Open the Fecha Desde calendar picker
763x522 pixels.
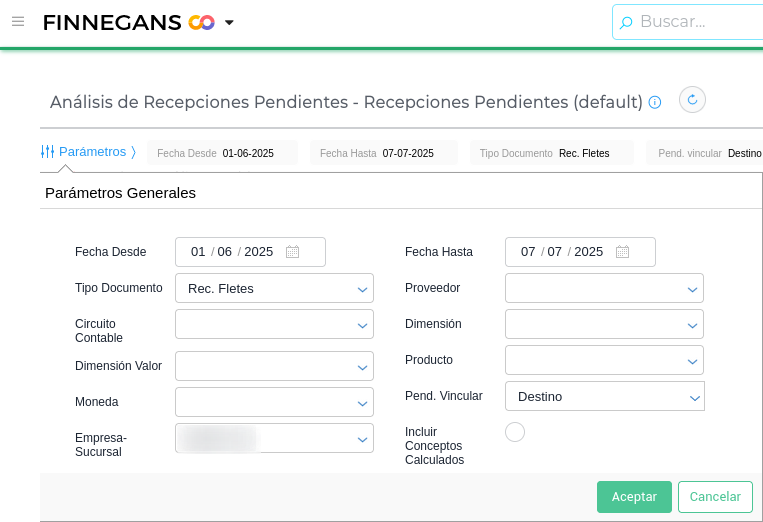(292, 252)
